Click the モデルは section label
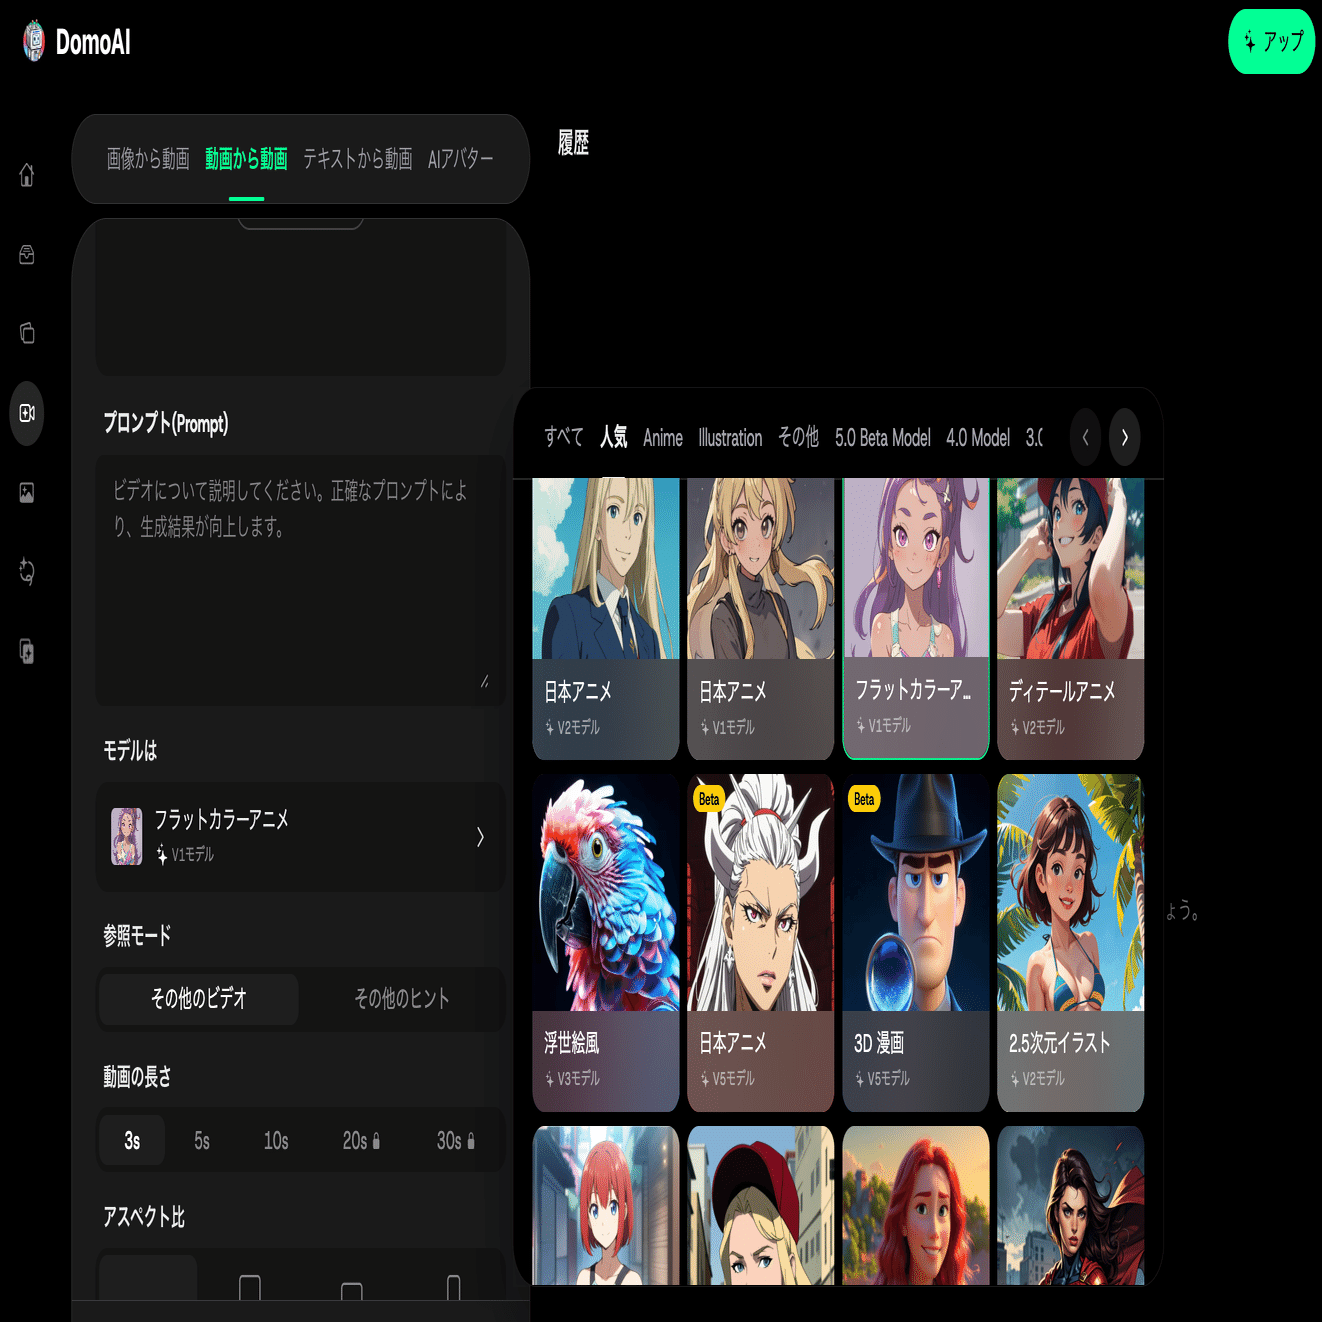Screen dimensions: 1322x1322 tap(130, 750)
